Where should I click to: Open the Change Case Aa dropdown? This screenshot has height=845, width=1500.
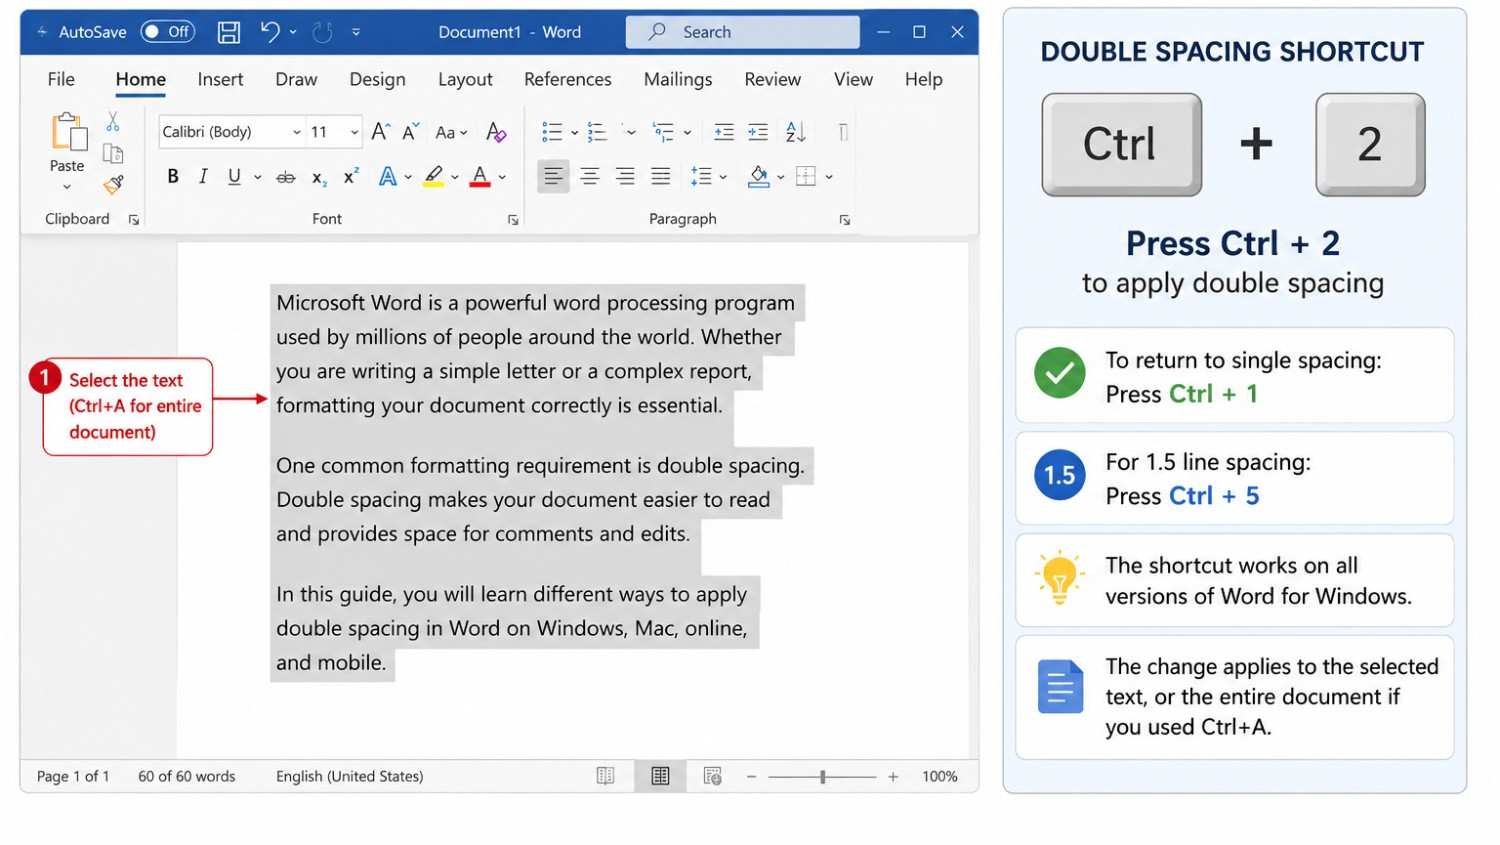[x=451, y=132]
